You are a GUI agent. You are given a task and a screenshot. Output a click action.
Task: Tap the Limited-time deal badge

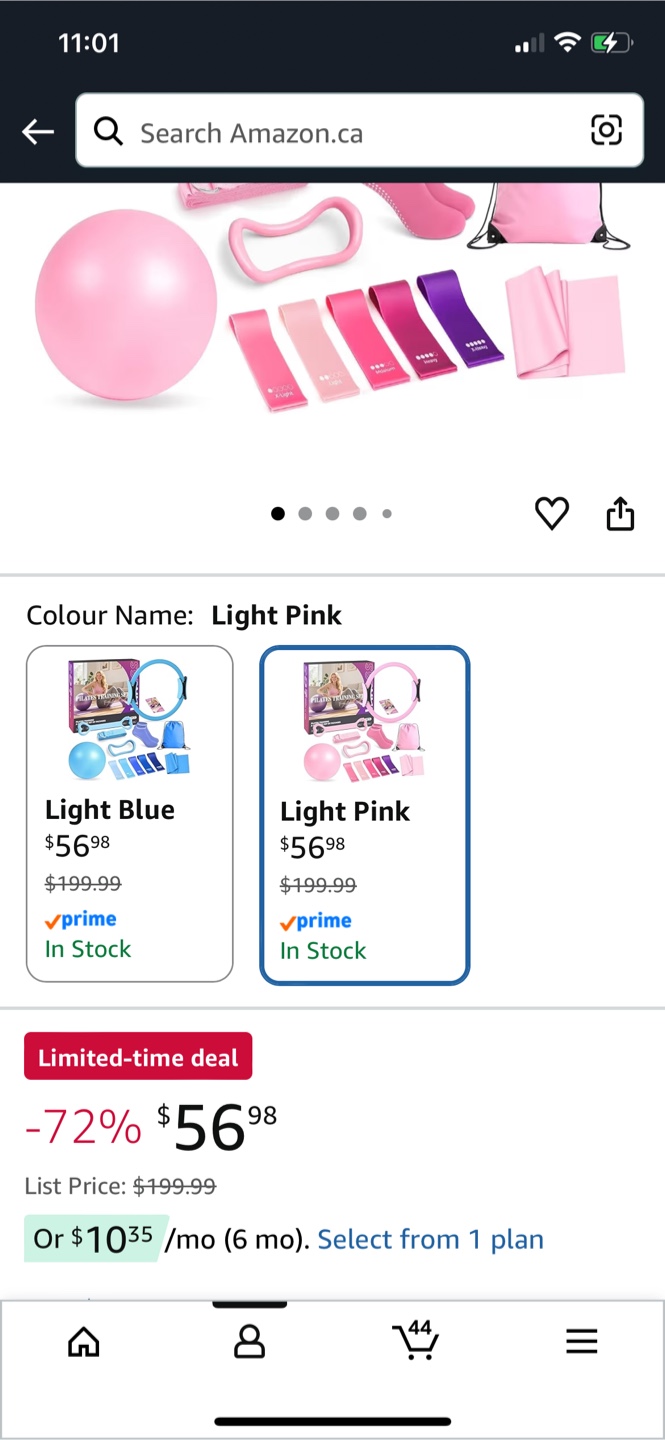[x=138, y=1057]
